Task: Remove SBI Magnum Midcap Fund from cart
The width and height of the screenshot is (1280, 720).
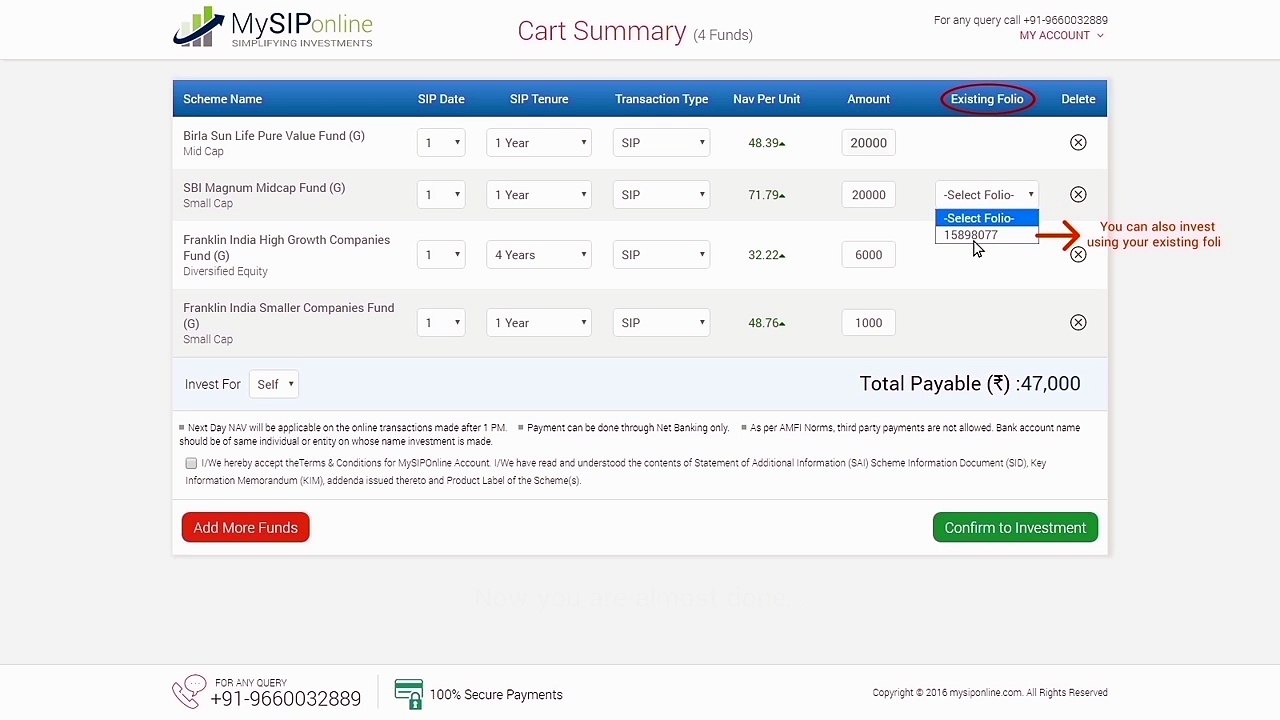Action: pos(1078,195)
